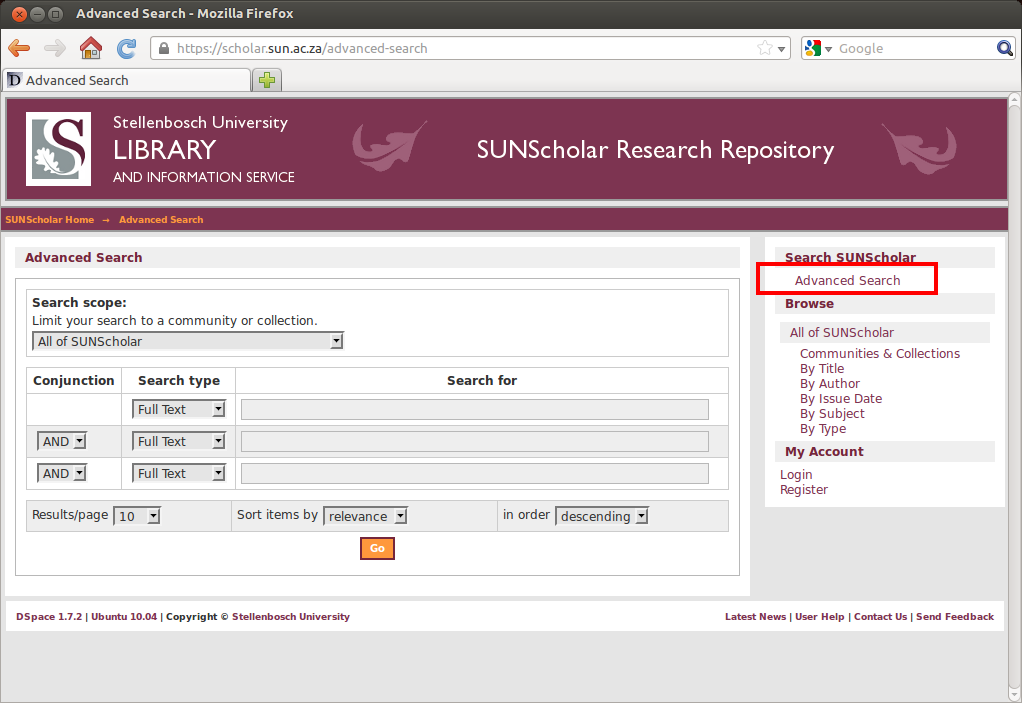
Task: Click the second Search for text field
Action: [x=474, y=441]
